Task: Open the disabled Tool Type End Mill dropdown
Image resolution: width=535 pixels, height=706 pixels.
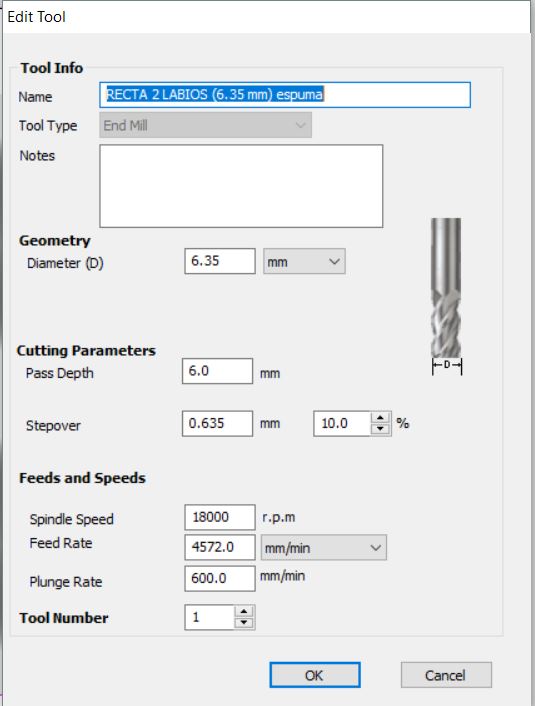Action: [205, 125]
